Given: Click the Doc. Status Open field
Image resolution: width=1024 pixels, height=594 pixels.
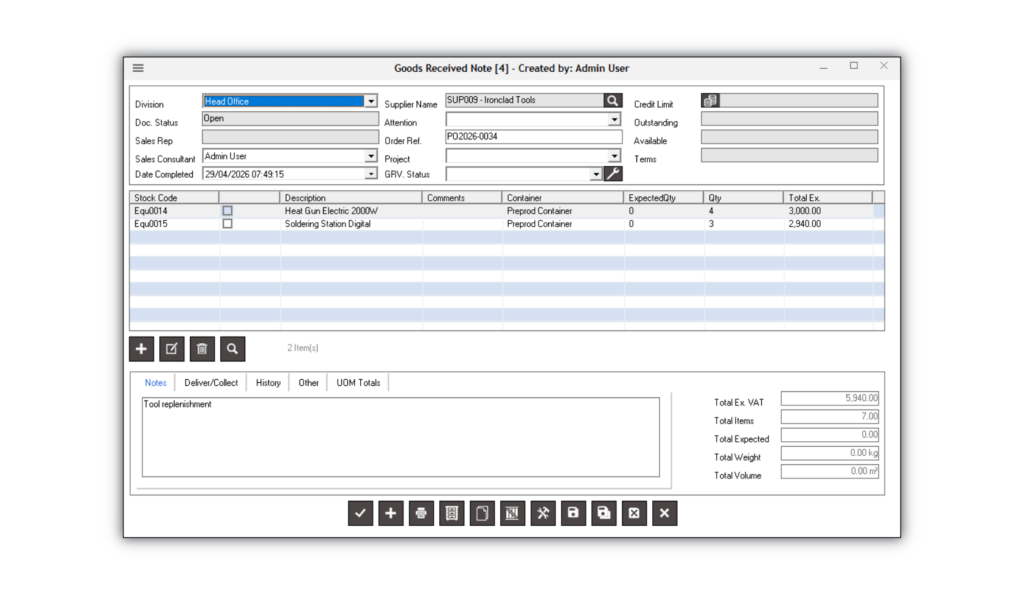Looking at the screenshot, I should click(290, 119).
